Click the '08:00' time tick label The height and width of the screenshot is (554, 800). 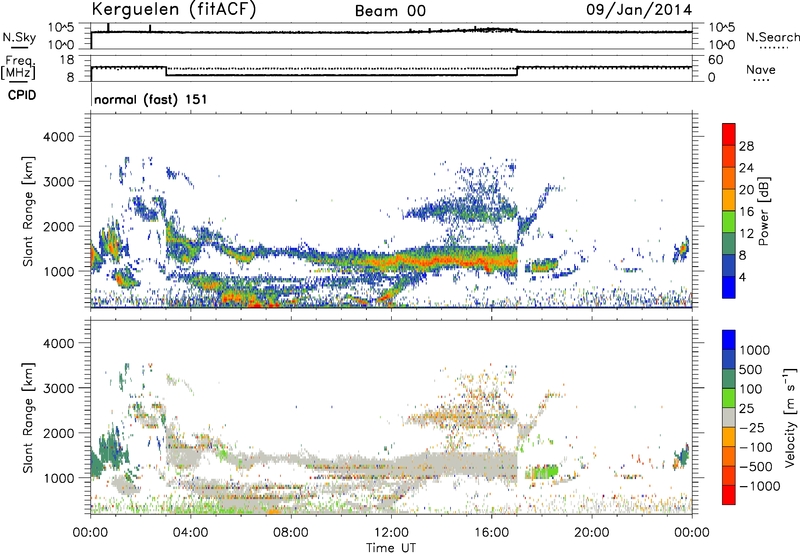point(291,533)
